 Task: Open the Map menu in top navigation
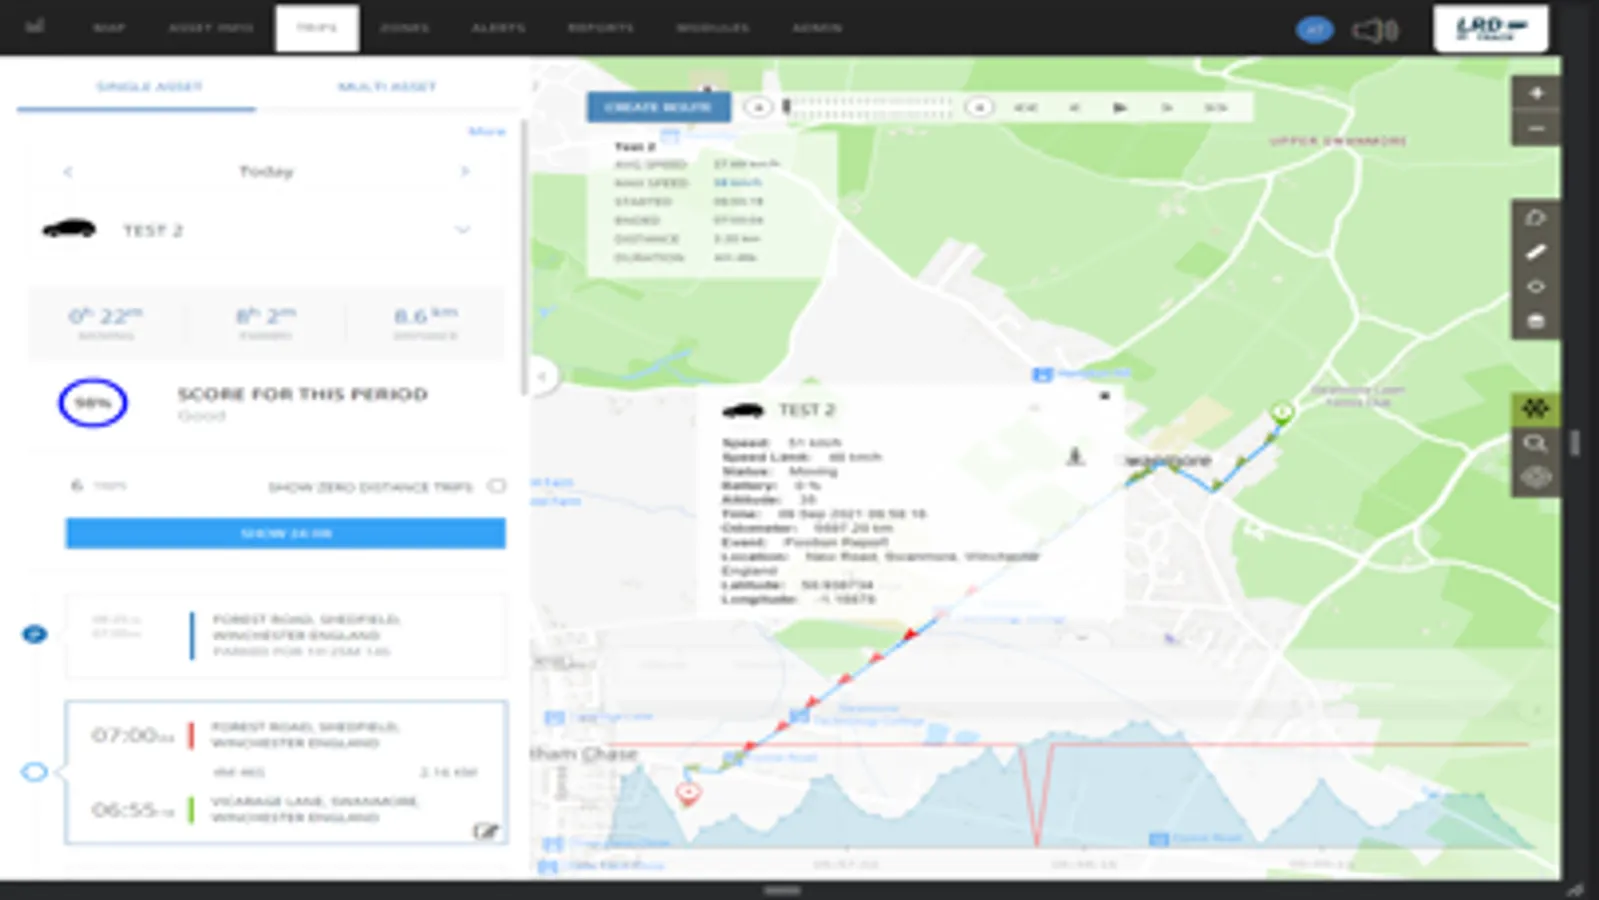[x=109, y=28]
